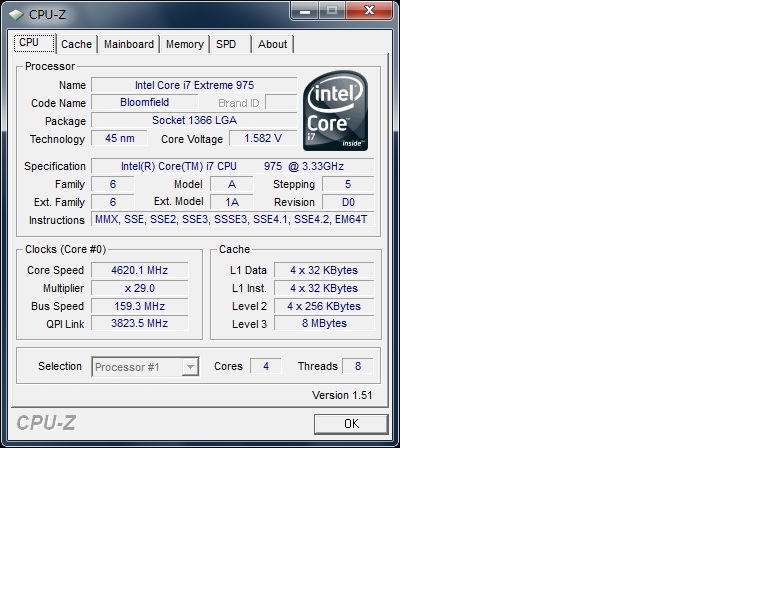Screen dimensions: 768x614
Task: Click the Specification field value
Action: tap(233, 166)
